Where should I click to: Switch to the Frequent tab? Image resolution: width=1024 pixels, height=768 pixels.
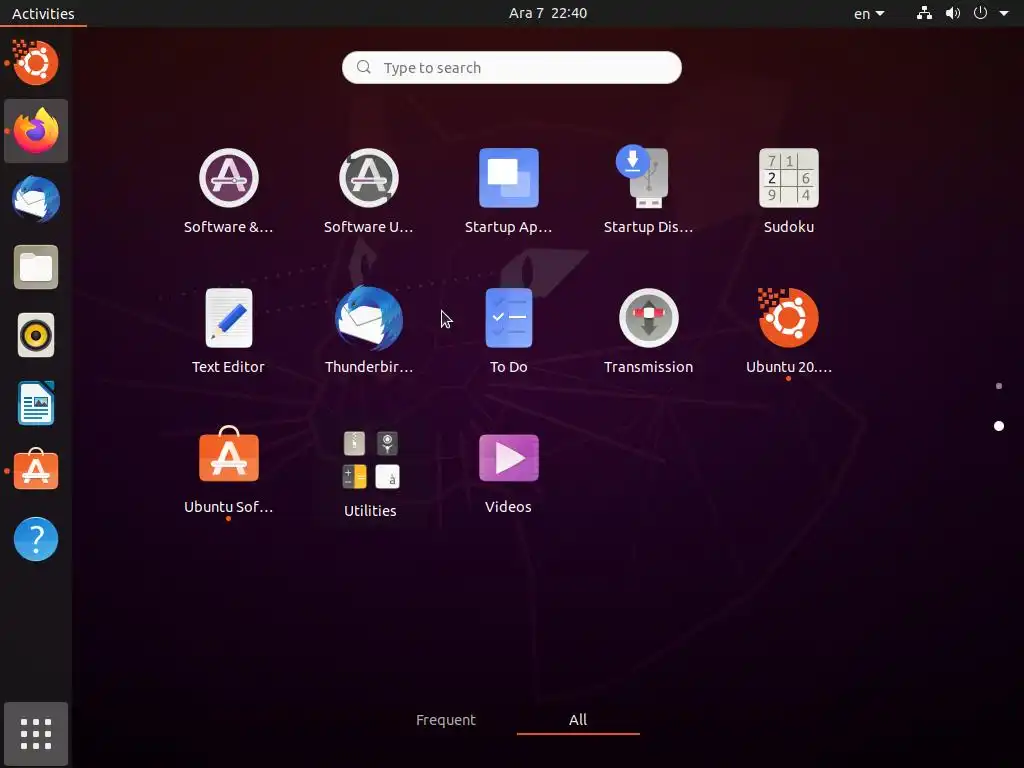[x=446, y=720]
